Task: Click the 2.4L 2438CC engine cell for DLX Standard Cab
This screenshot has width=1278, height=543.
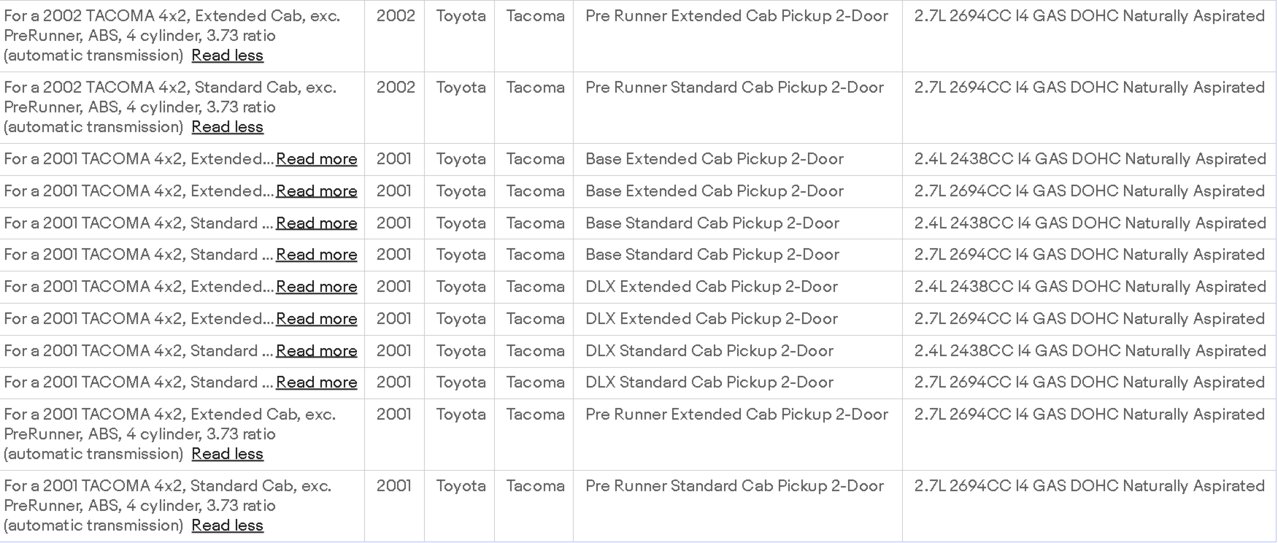Action: pos(1090,351)
